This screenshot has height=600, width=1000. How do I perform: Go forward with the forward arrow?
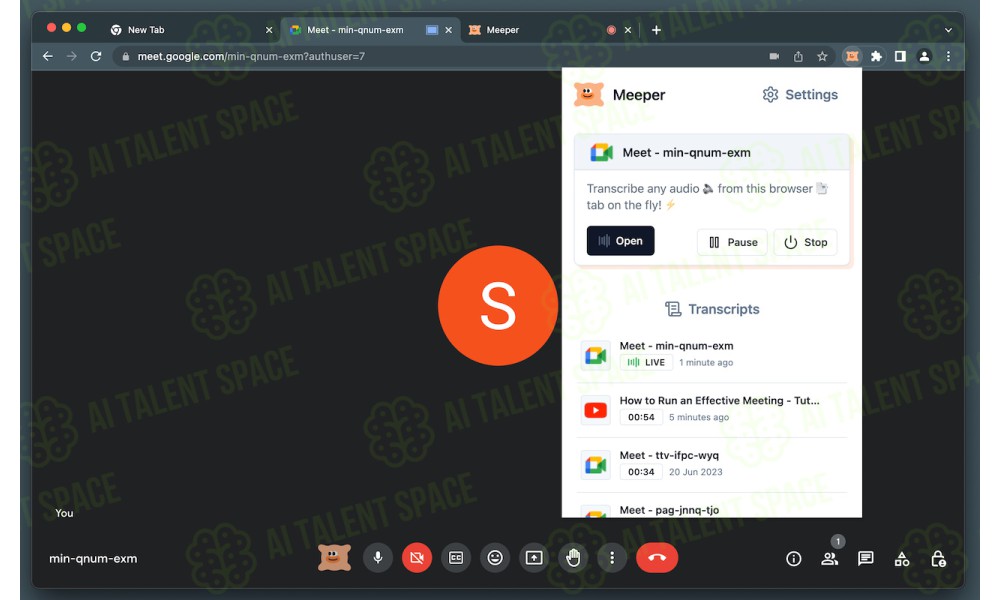(x=71, y=56)
